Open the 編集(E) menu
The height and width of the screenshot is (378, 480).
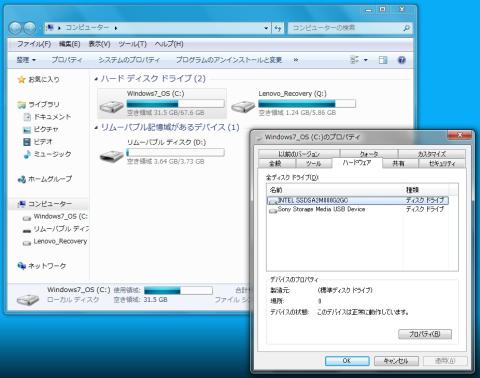[x=69, y=44]
